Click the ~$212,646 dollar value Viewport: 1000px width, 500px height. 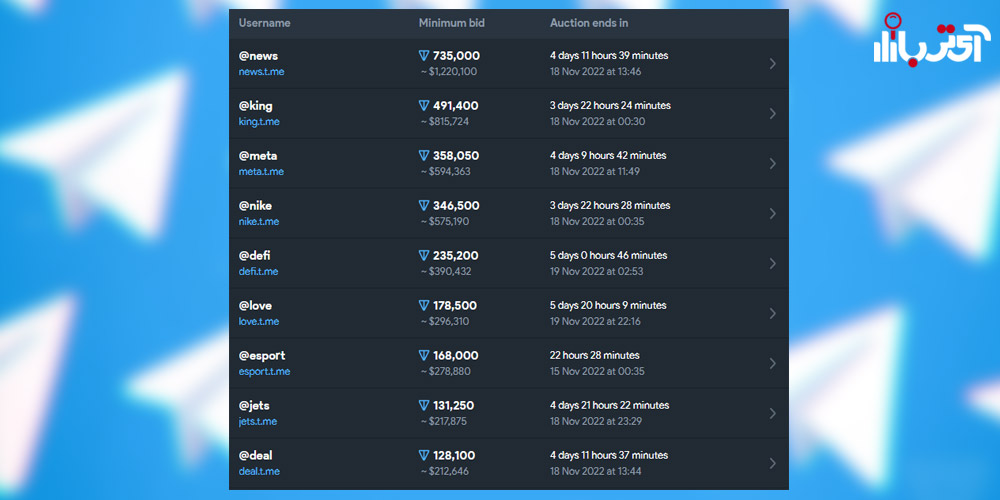pyautogui.click(x=445, y=471)
